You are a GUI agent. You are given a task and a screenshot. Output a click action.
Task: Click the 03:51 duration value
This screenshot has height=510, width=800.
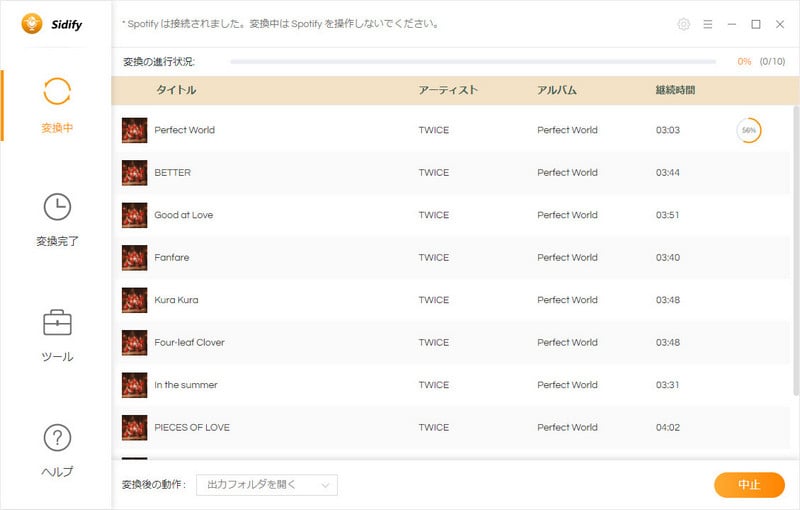[668, 215]
